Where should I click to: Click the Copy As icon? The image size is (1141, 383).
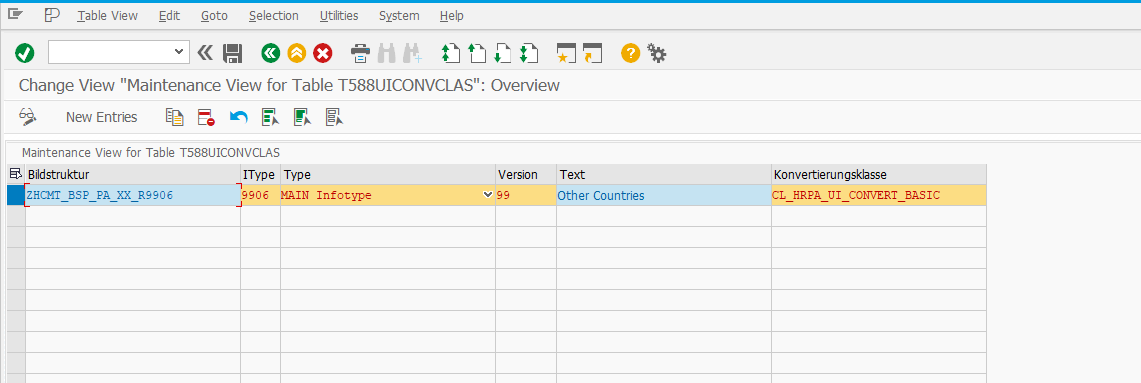click(x=175, y=117)
